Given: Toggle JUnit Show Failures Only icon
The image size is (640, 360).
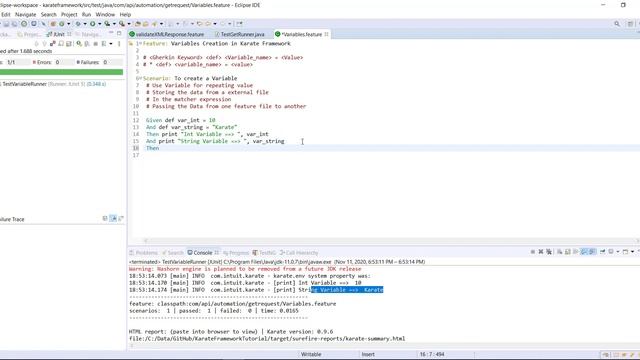Looking at the screenshot, I should [x=52, y=44].
